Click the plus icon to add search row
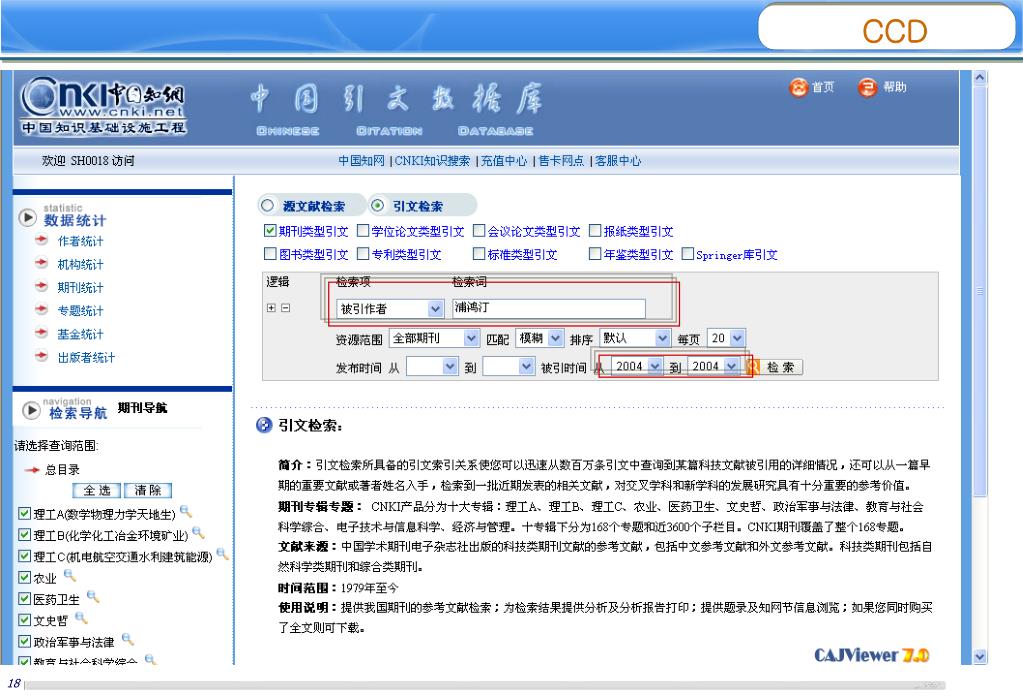1023x696 pixels. point(271,308)
